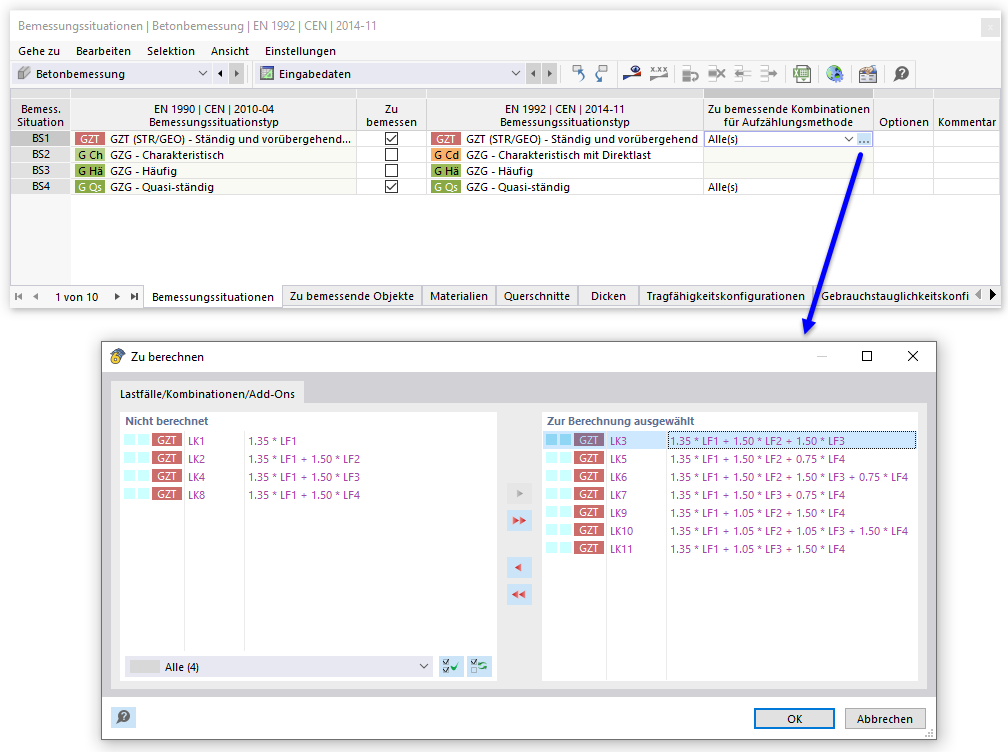Switch to Tragfähigkeitskonfigurationen tab
Viewport: 1008px width, 752px height.
click(x=726, y=296)
